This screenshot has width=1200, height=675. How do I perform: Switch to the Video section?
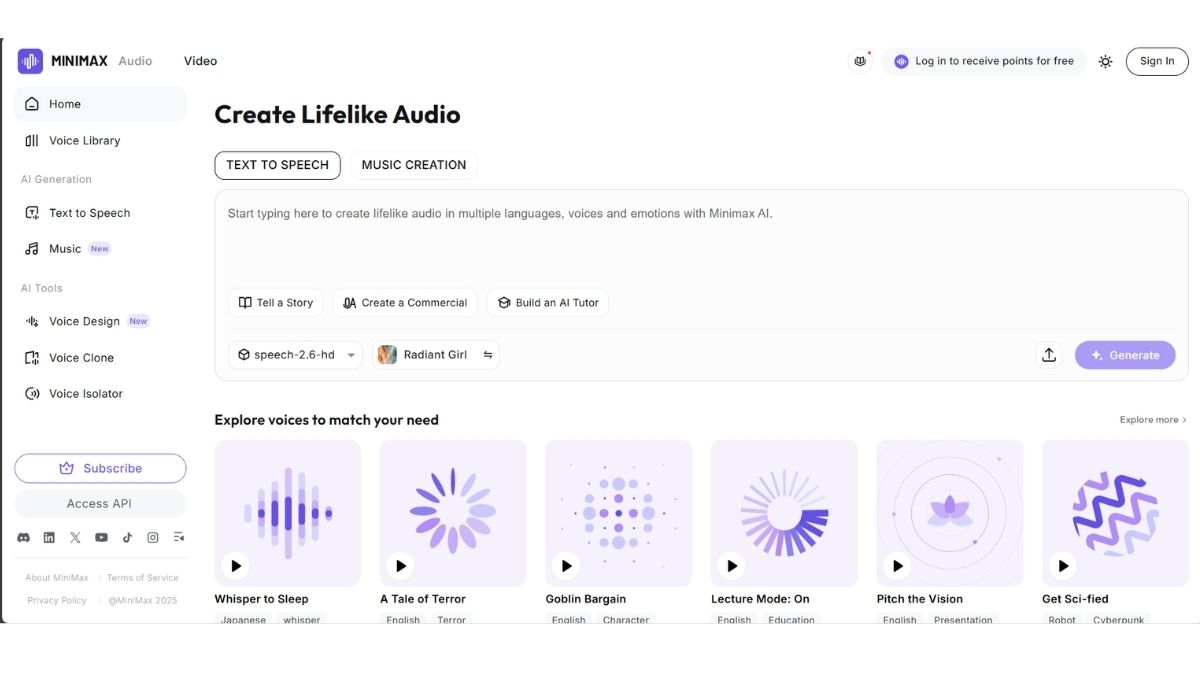pyautogui.click(x=200, y=61)
